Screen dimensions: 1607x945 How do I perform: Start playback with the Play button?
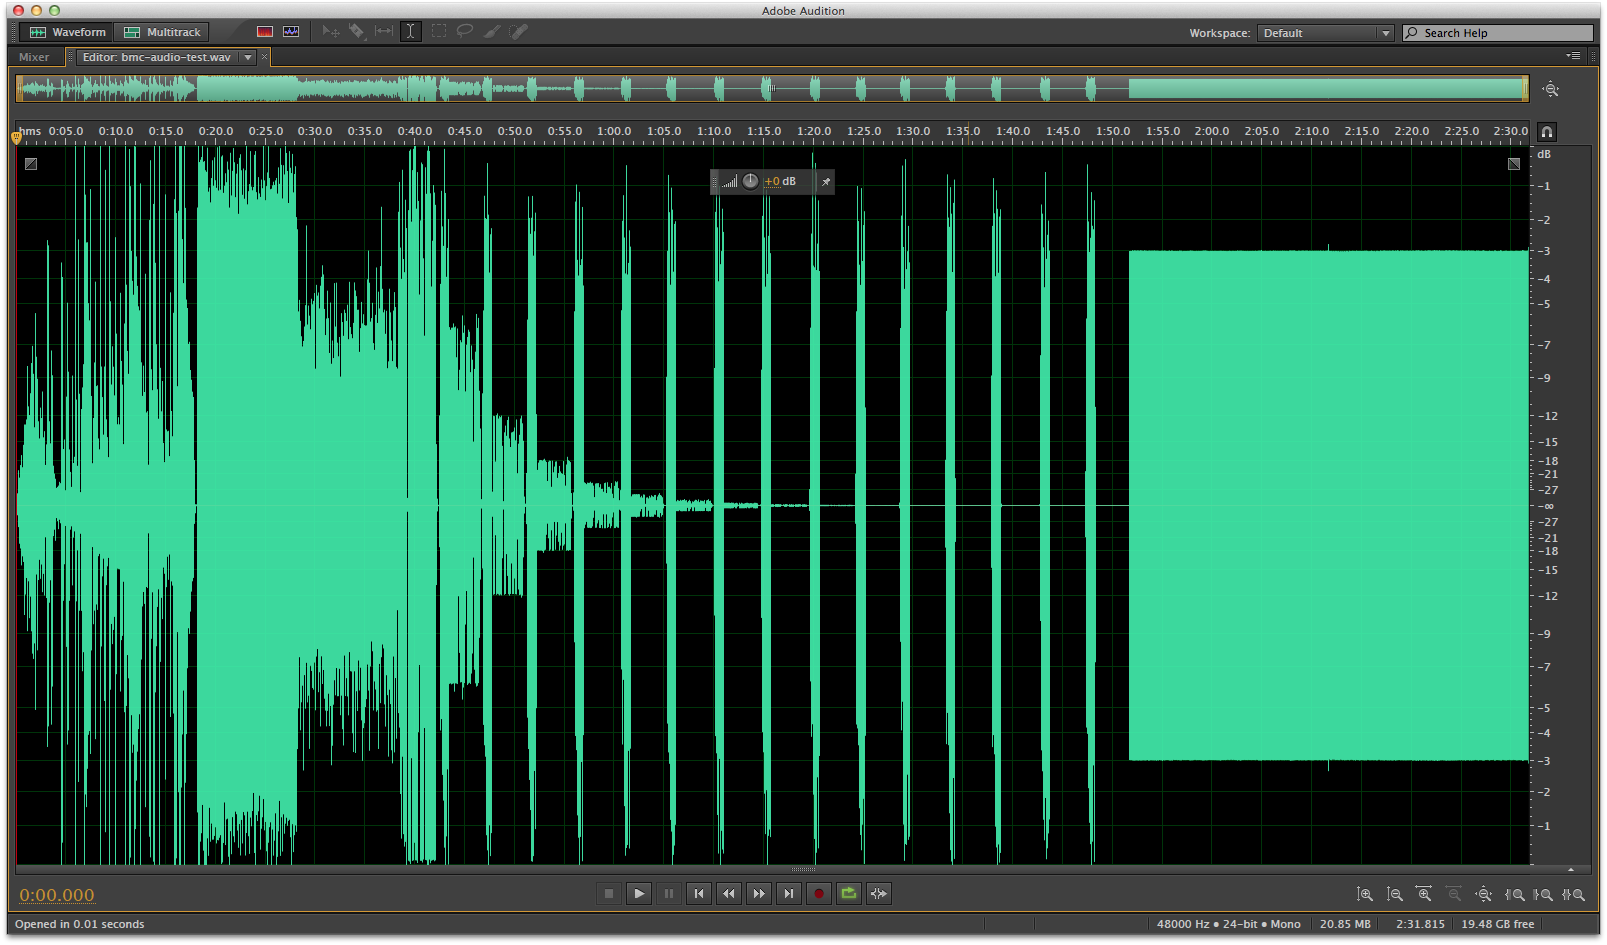pos(639,894)
